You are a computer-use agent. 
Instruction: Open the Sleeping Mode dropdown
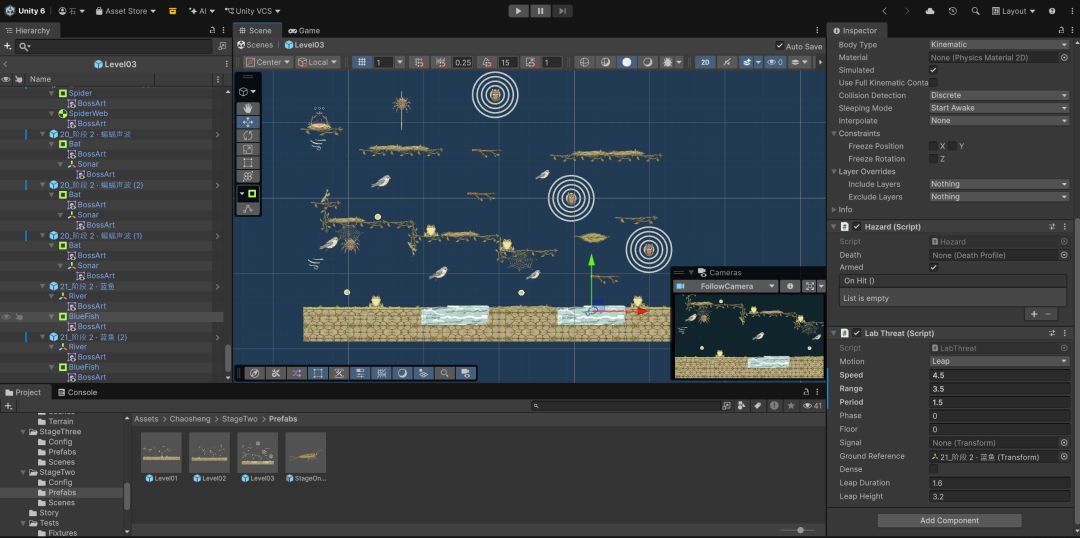999,108
